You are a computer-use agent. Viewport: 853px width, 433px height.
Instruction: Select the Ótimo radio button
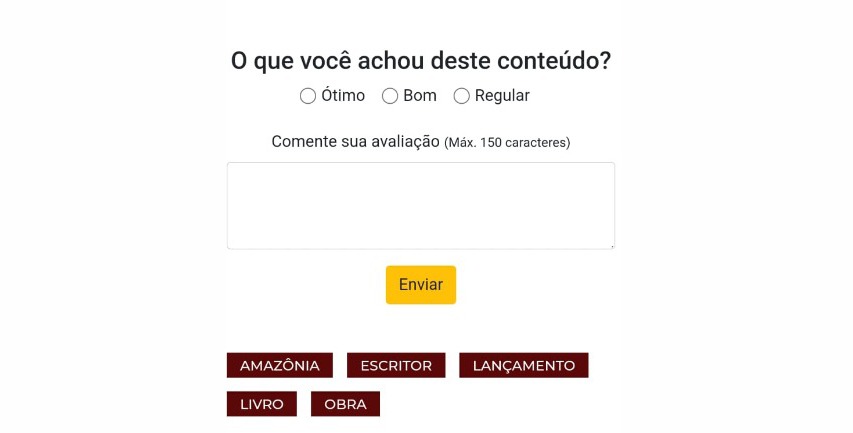[x=308, y=96]
